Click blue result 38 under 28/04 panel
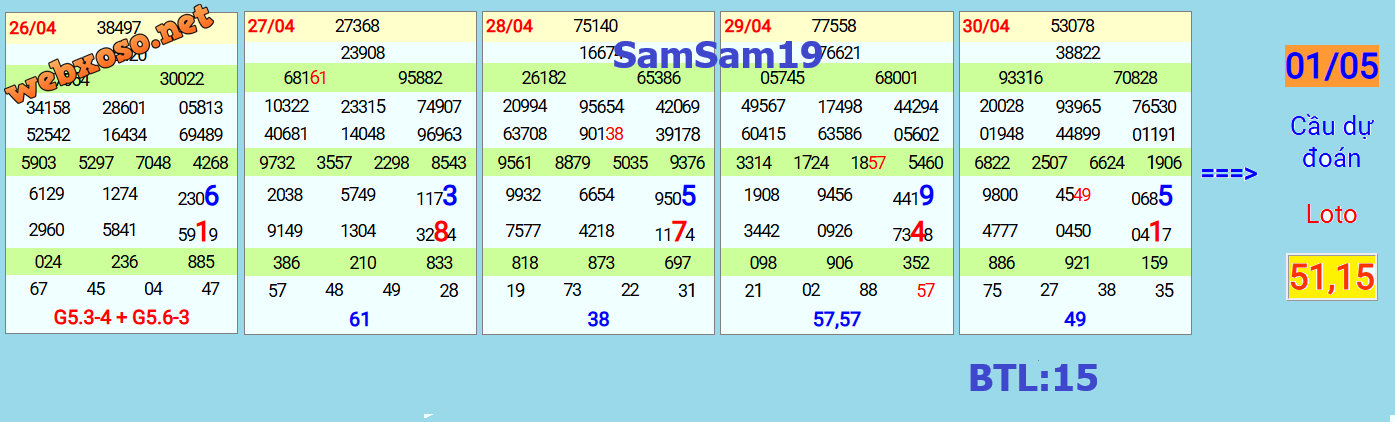The image size is (1395, 422). pyautogui.click(x=598, y=319)
